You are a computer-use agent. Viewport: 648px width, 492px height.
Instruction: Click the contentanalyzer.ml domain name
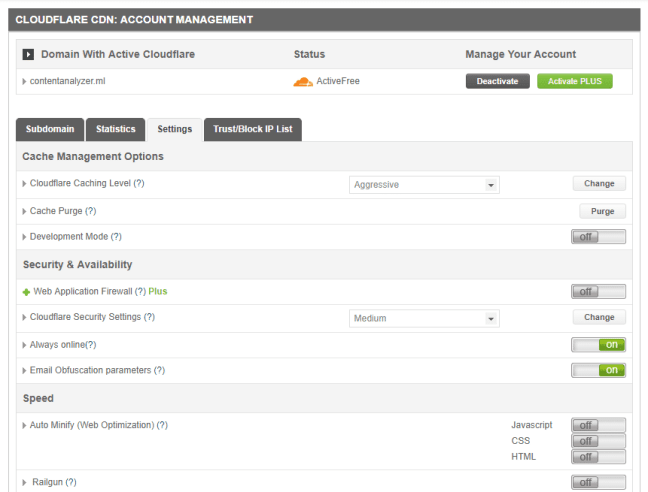[x=67, y=81]
